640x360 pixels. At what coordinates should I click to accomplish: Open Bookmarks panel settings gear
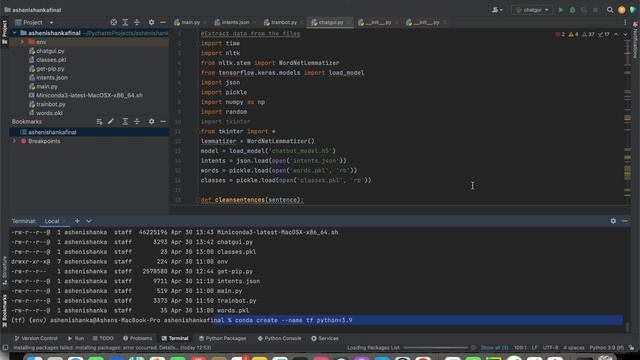(x=151, y=122)
